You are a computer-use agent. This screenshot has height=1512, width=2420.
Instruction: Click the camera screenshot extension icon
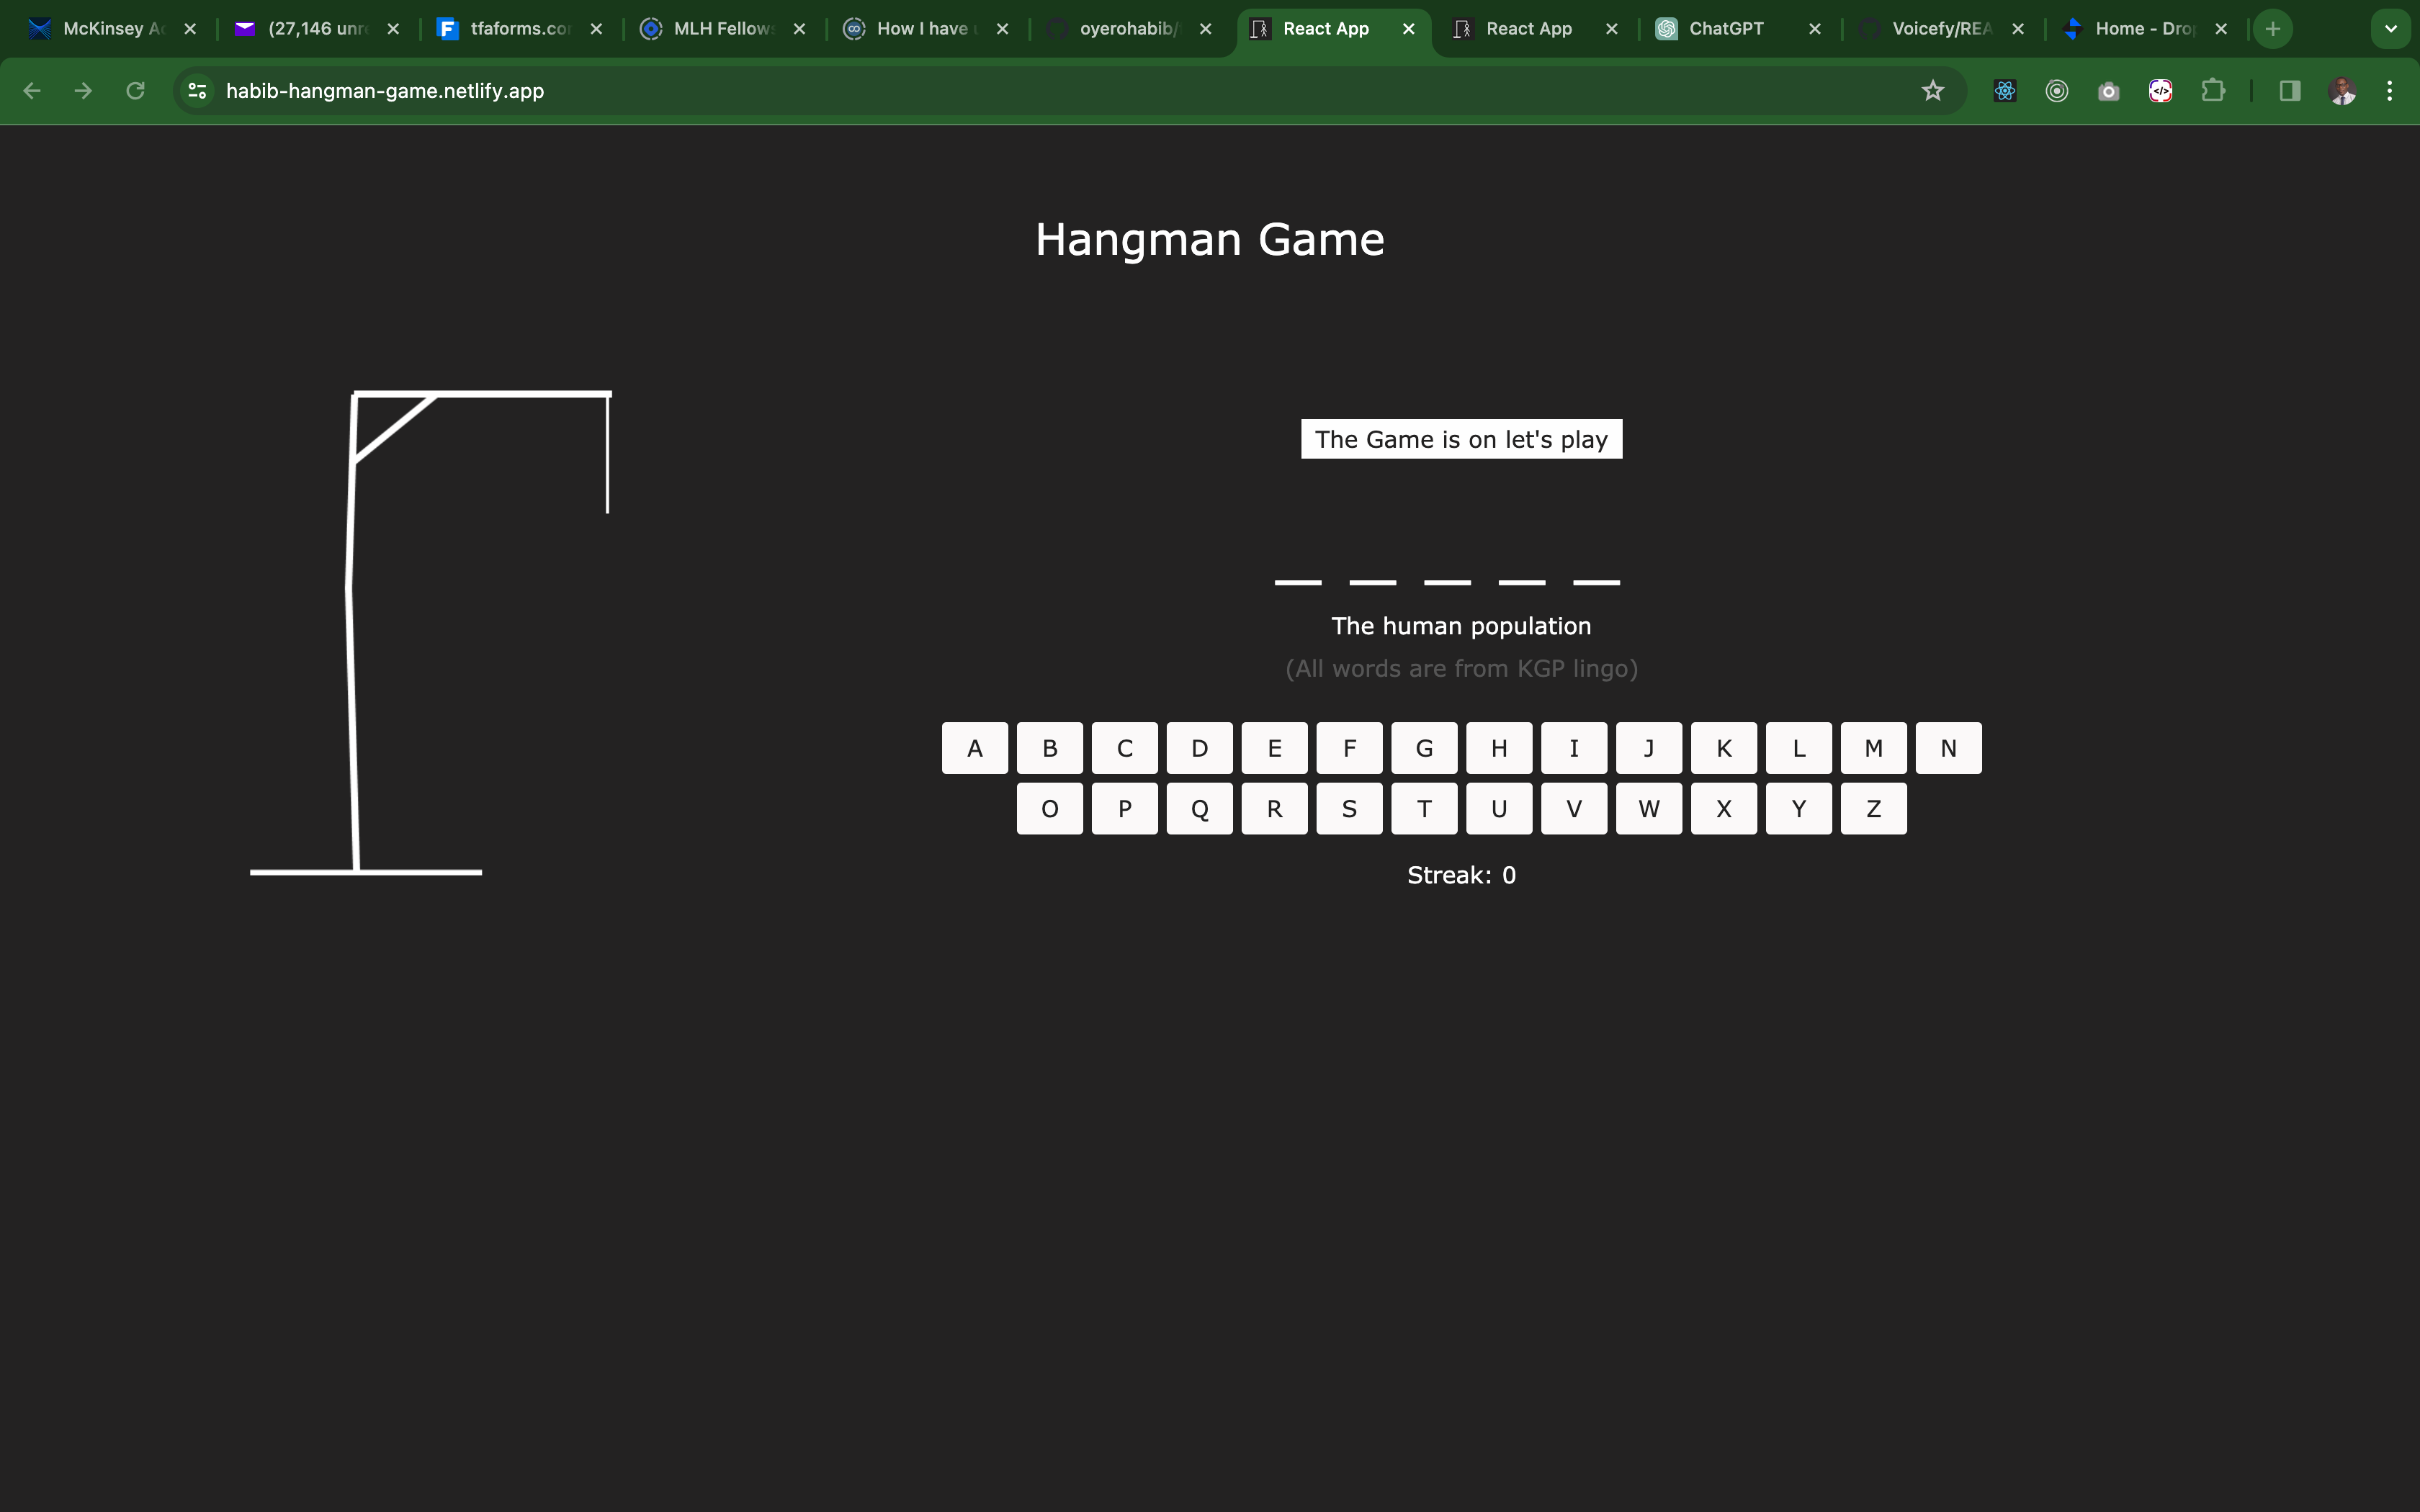(x=2108, y=91)
